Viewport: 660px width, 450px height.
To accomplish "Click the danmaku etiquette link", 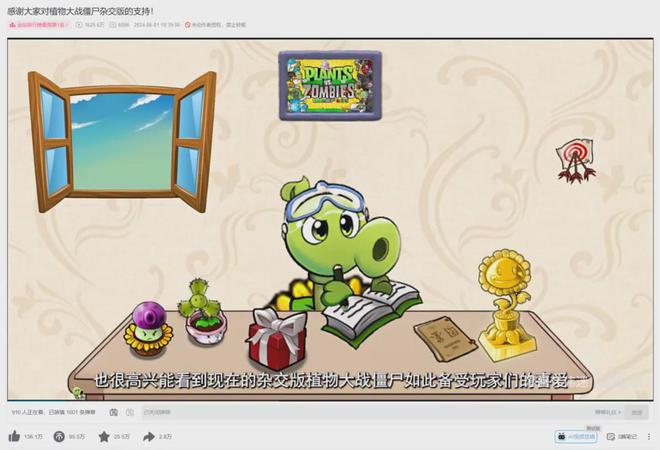I will click(x=607, y=412).
